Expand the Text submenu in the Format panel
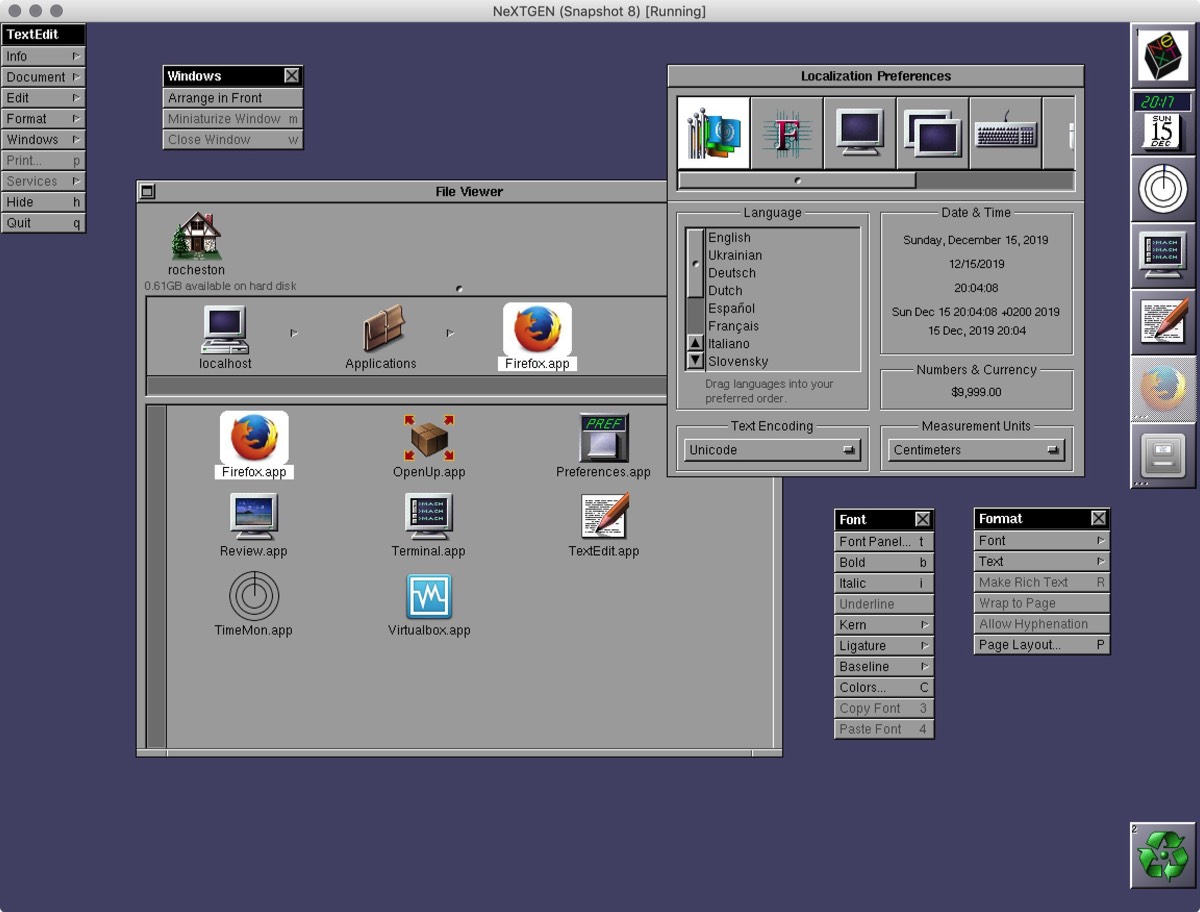The height and width of the screenshot is (912, 1200). (1042, 562)
